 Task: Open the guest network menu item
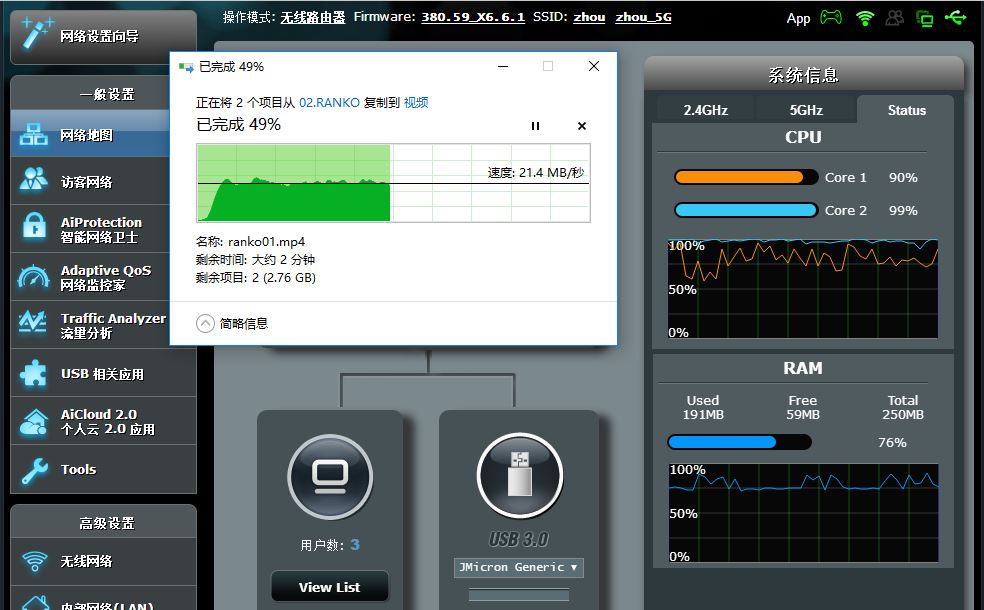[x=90, y=181]
